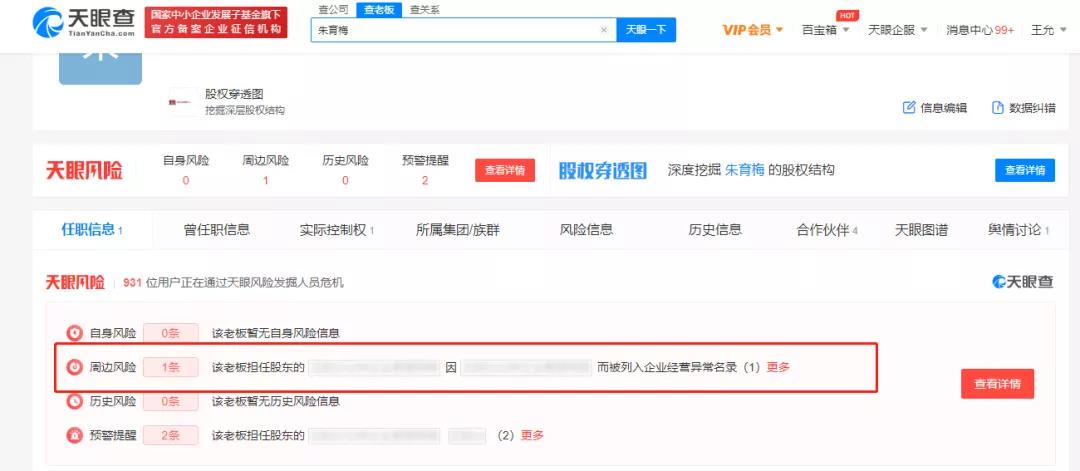Open the 百宝箱 dropdown menu
Viewport: 1080px width, 471px height.
825,30
